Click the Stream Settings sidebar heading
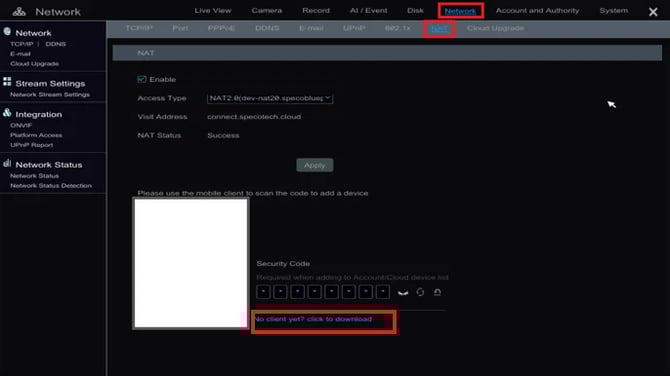 [x=50, y=83]
